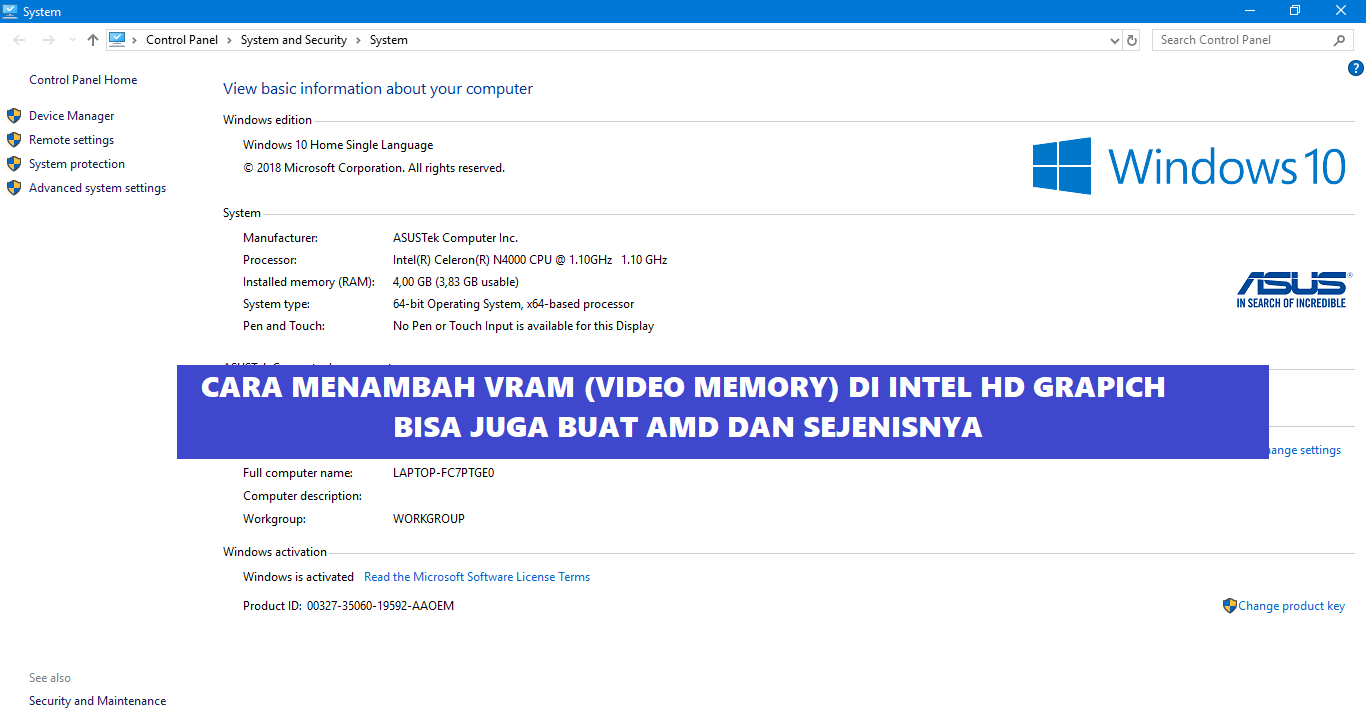The width and height of the screenshot is (1366, 724).
Task: Open Remote settings link
Action: (x=72, y=140)
